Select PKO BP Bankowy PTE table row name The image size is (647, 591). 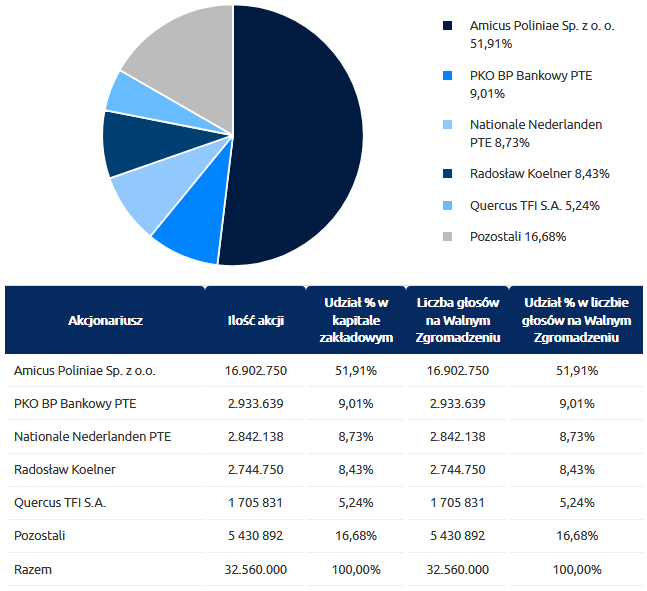(x=75, y=404)
